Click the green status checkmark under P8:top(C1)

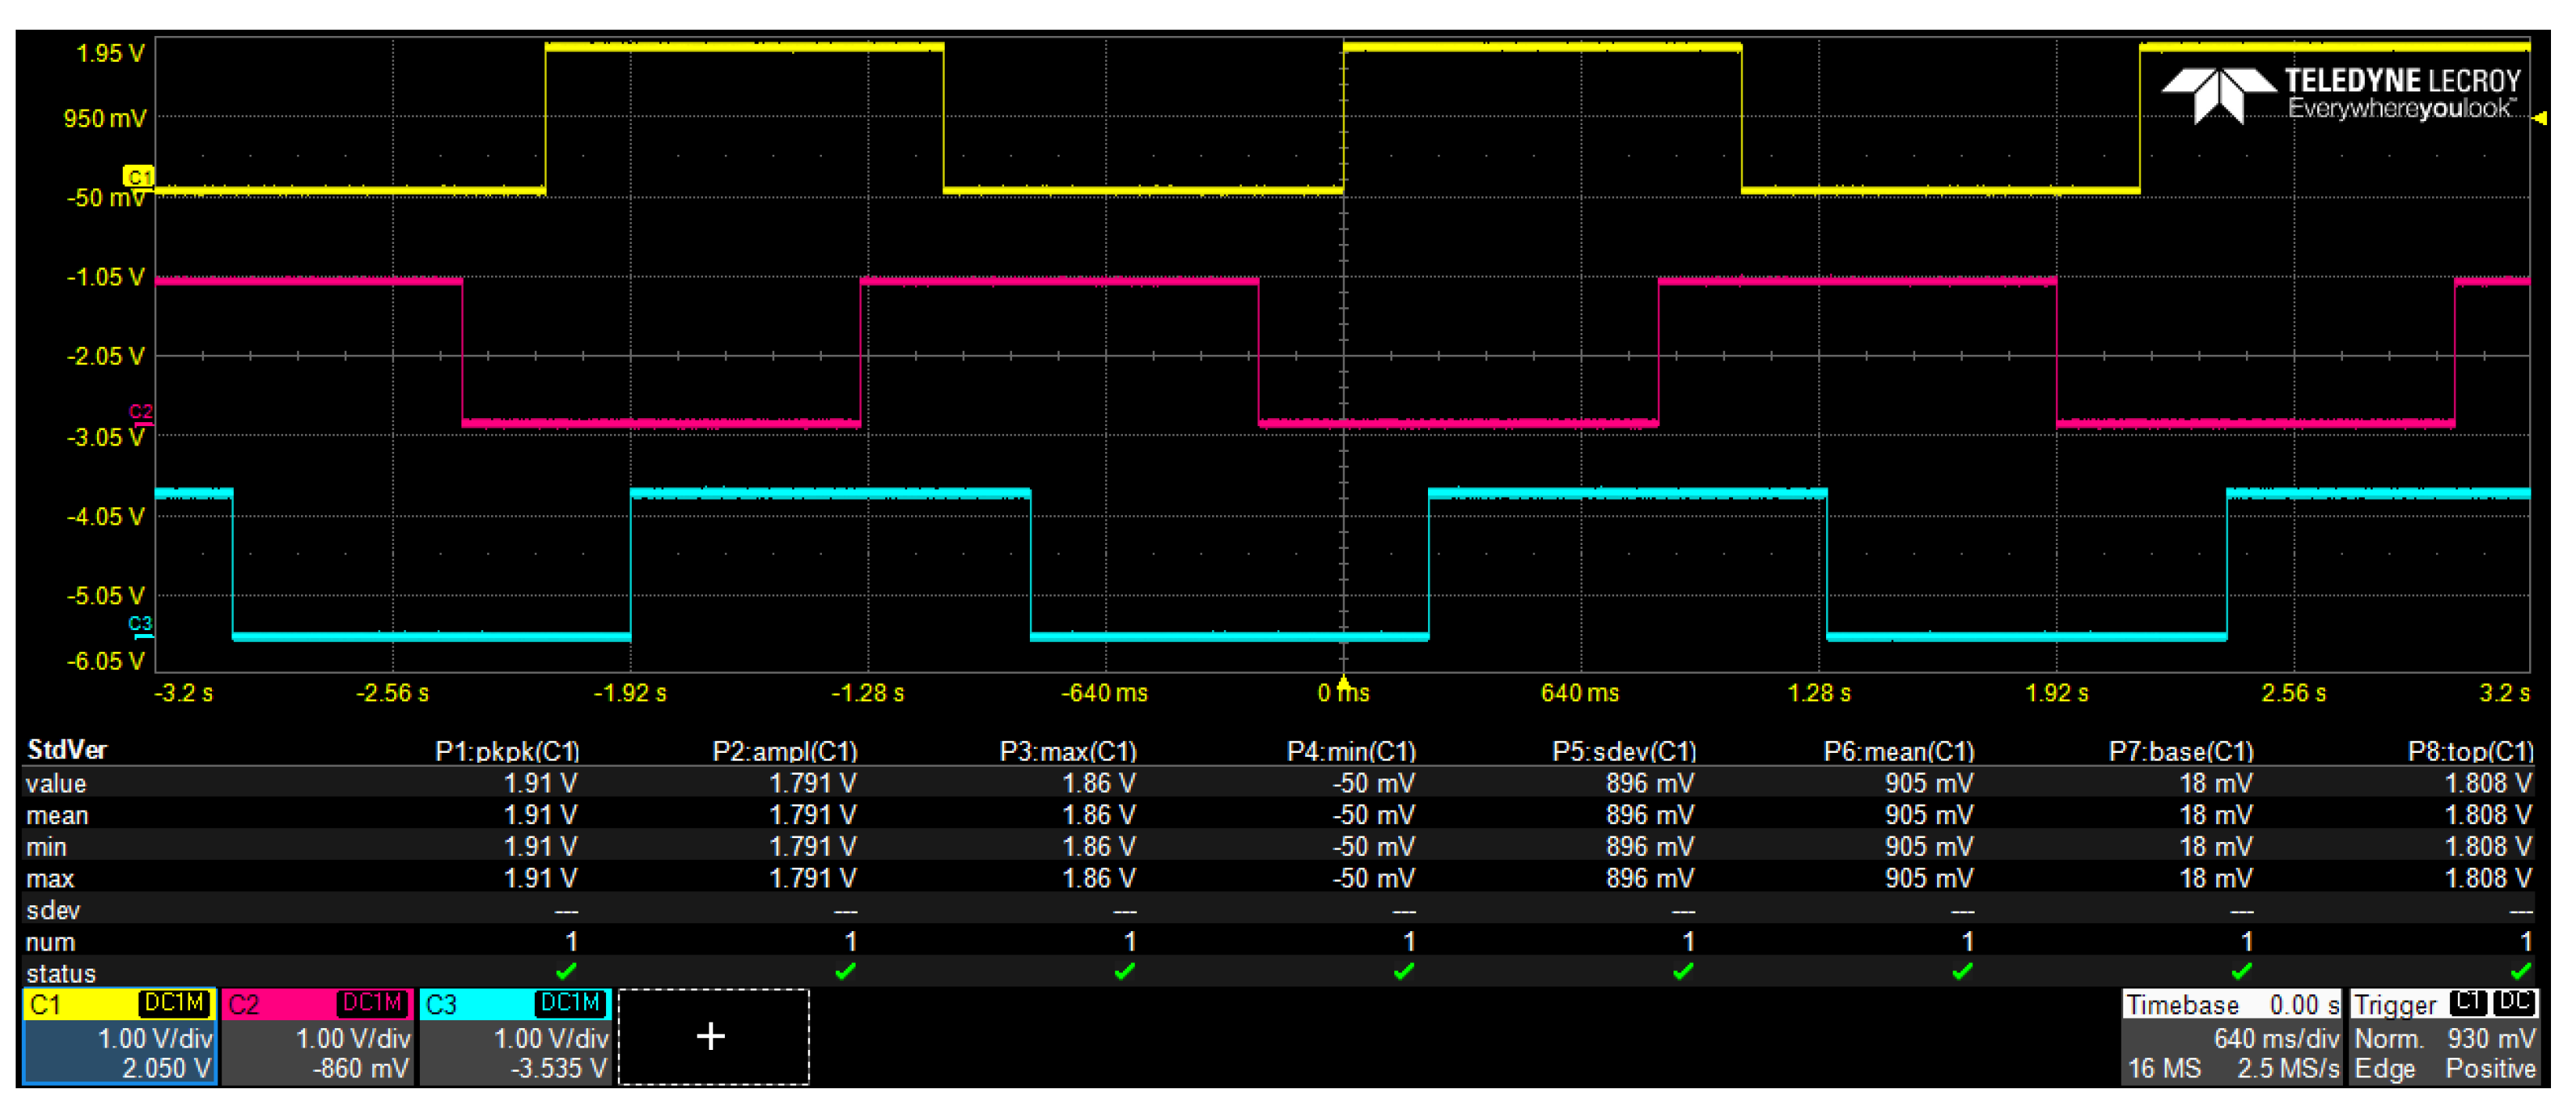[2520, 971]
